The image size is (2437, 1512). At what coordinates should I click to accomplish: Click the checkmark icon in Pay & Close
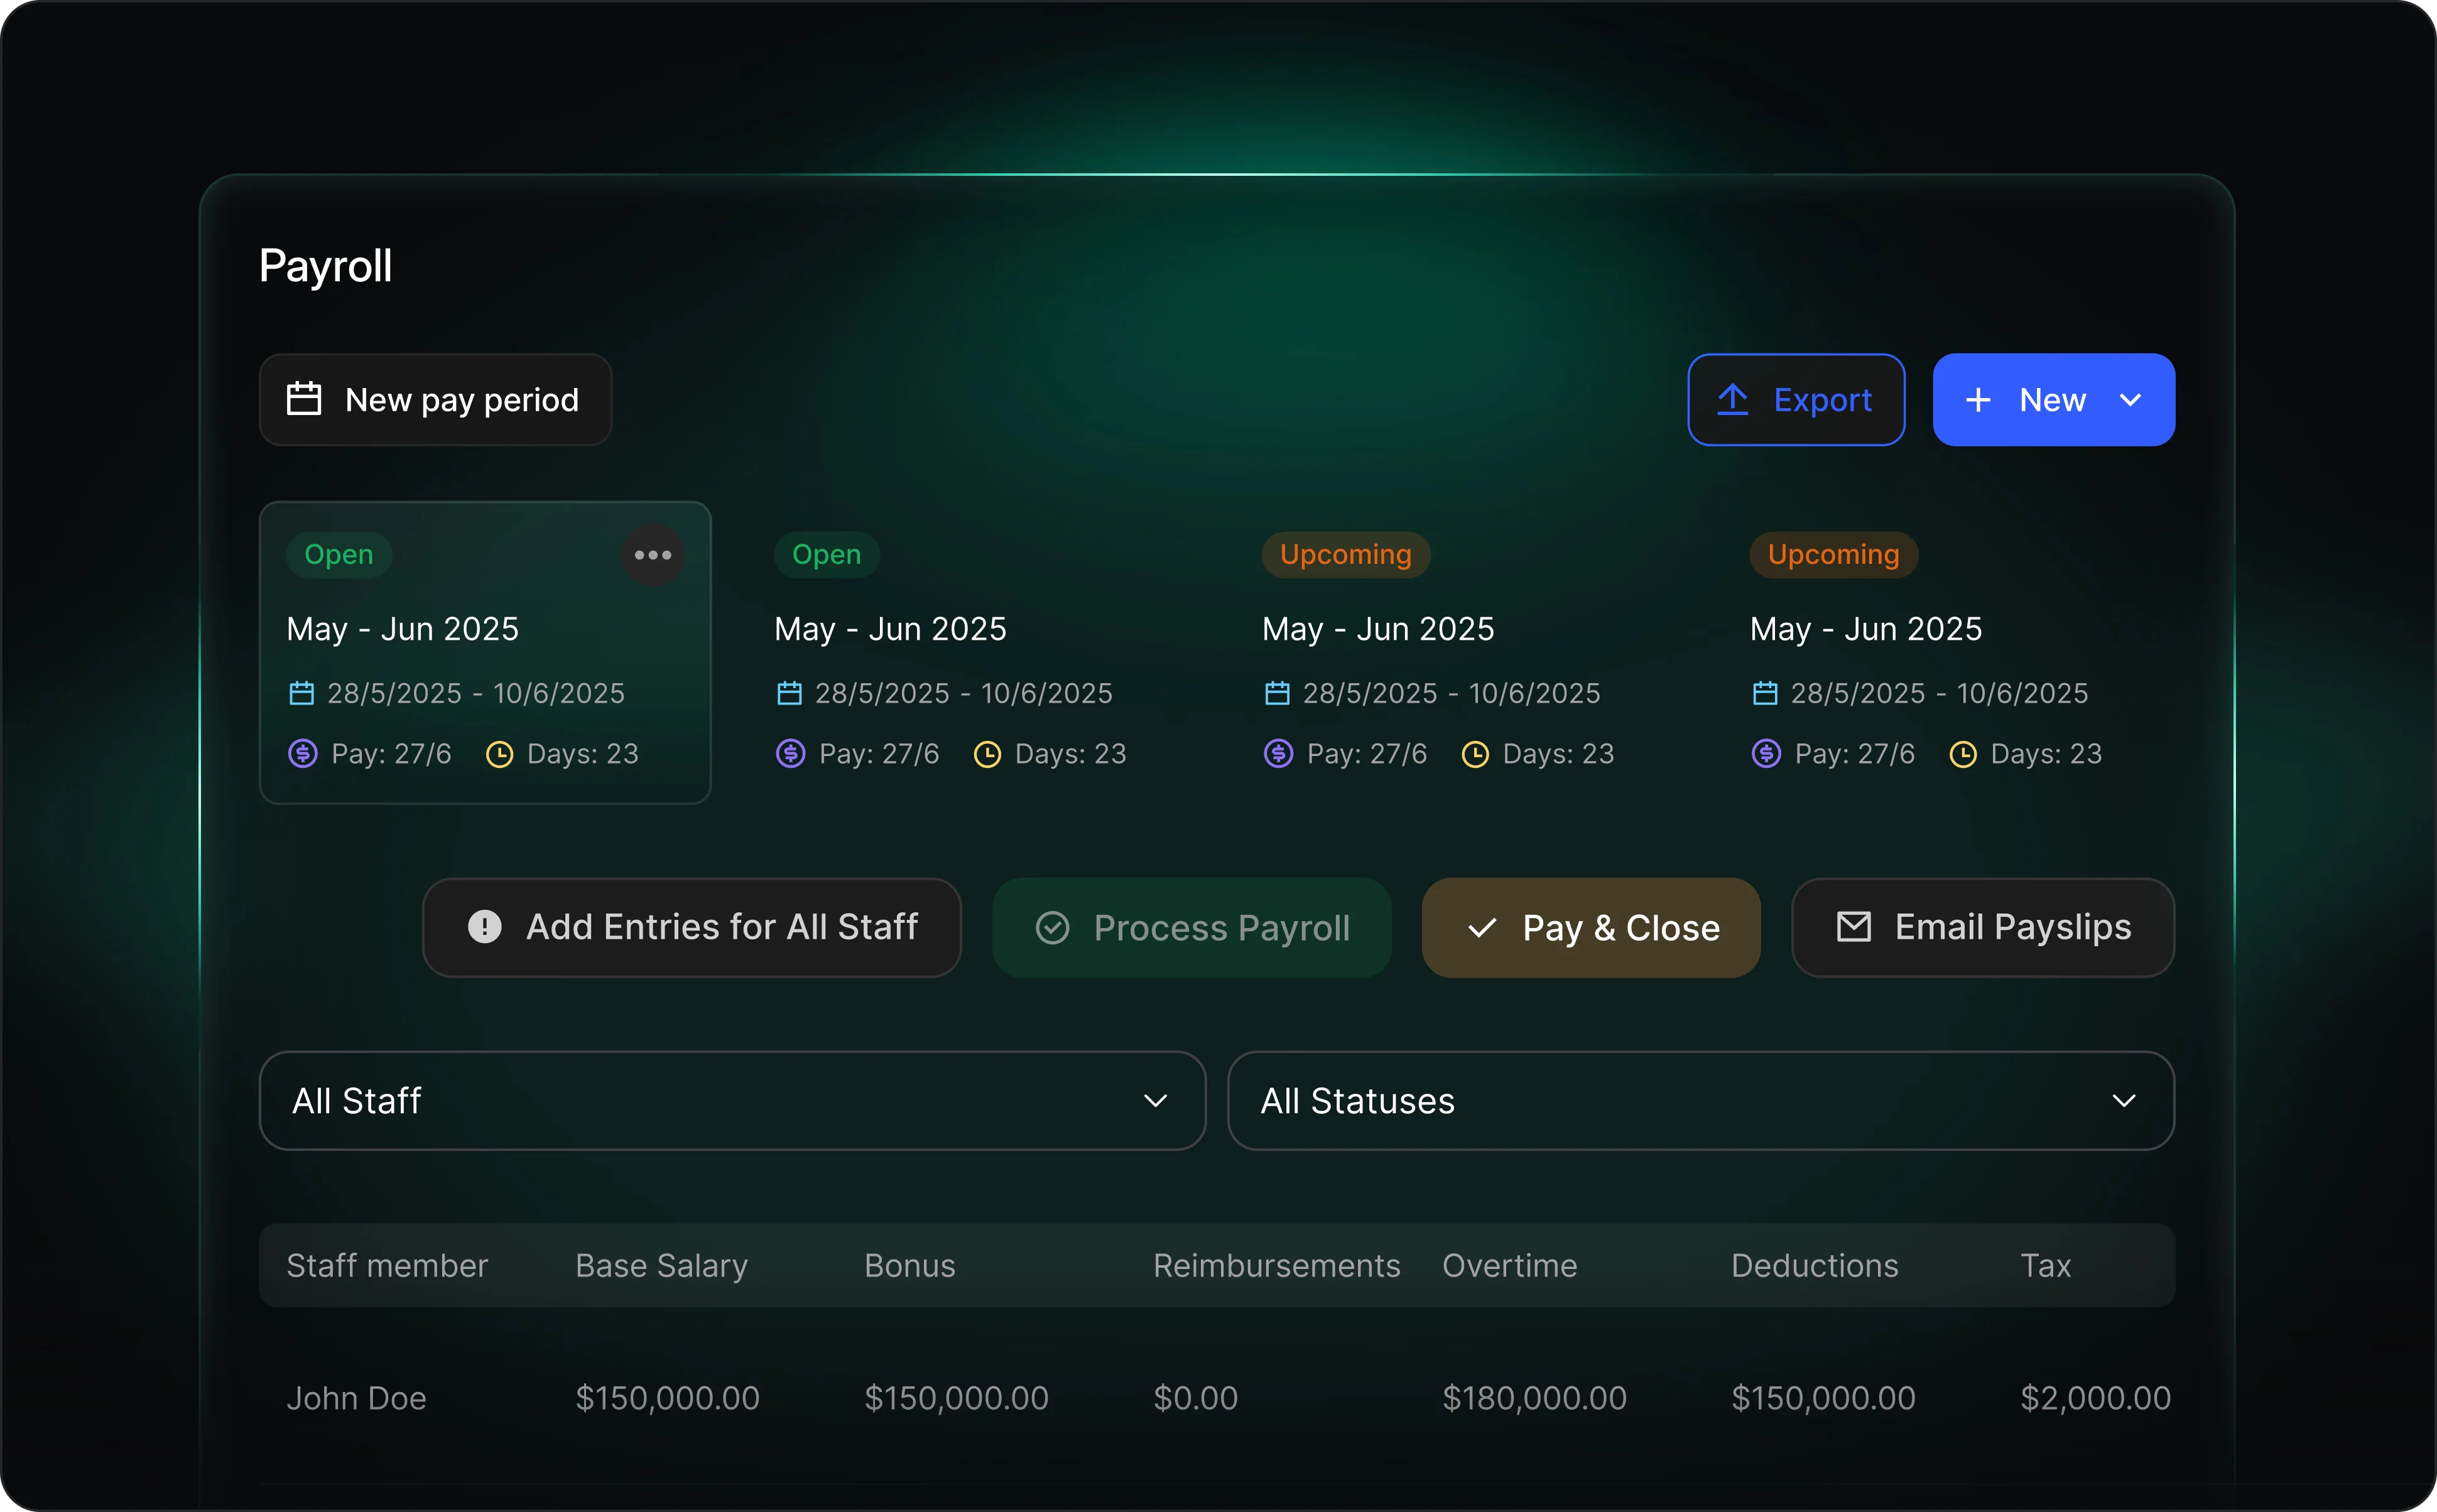(x=1481, y=928)
